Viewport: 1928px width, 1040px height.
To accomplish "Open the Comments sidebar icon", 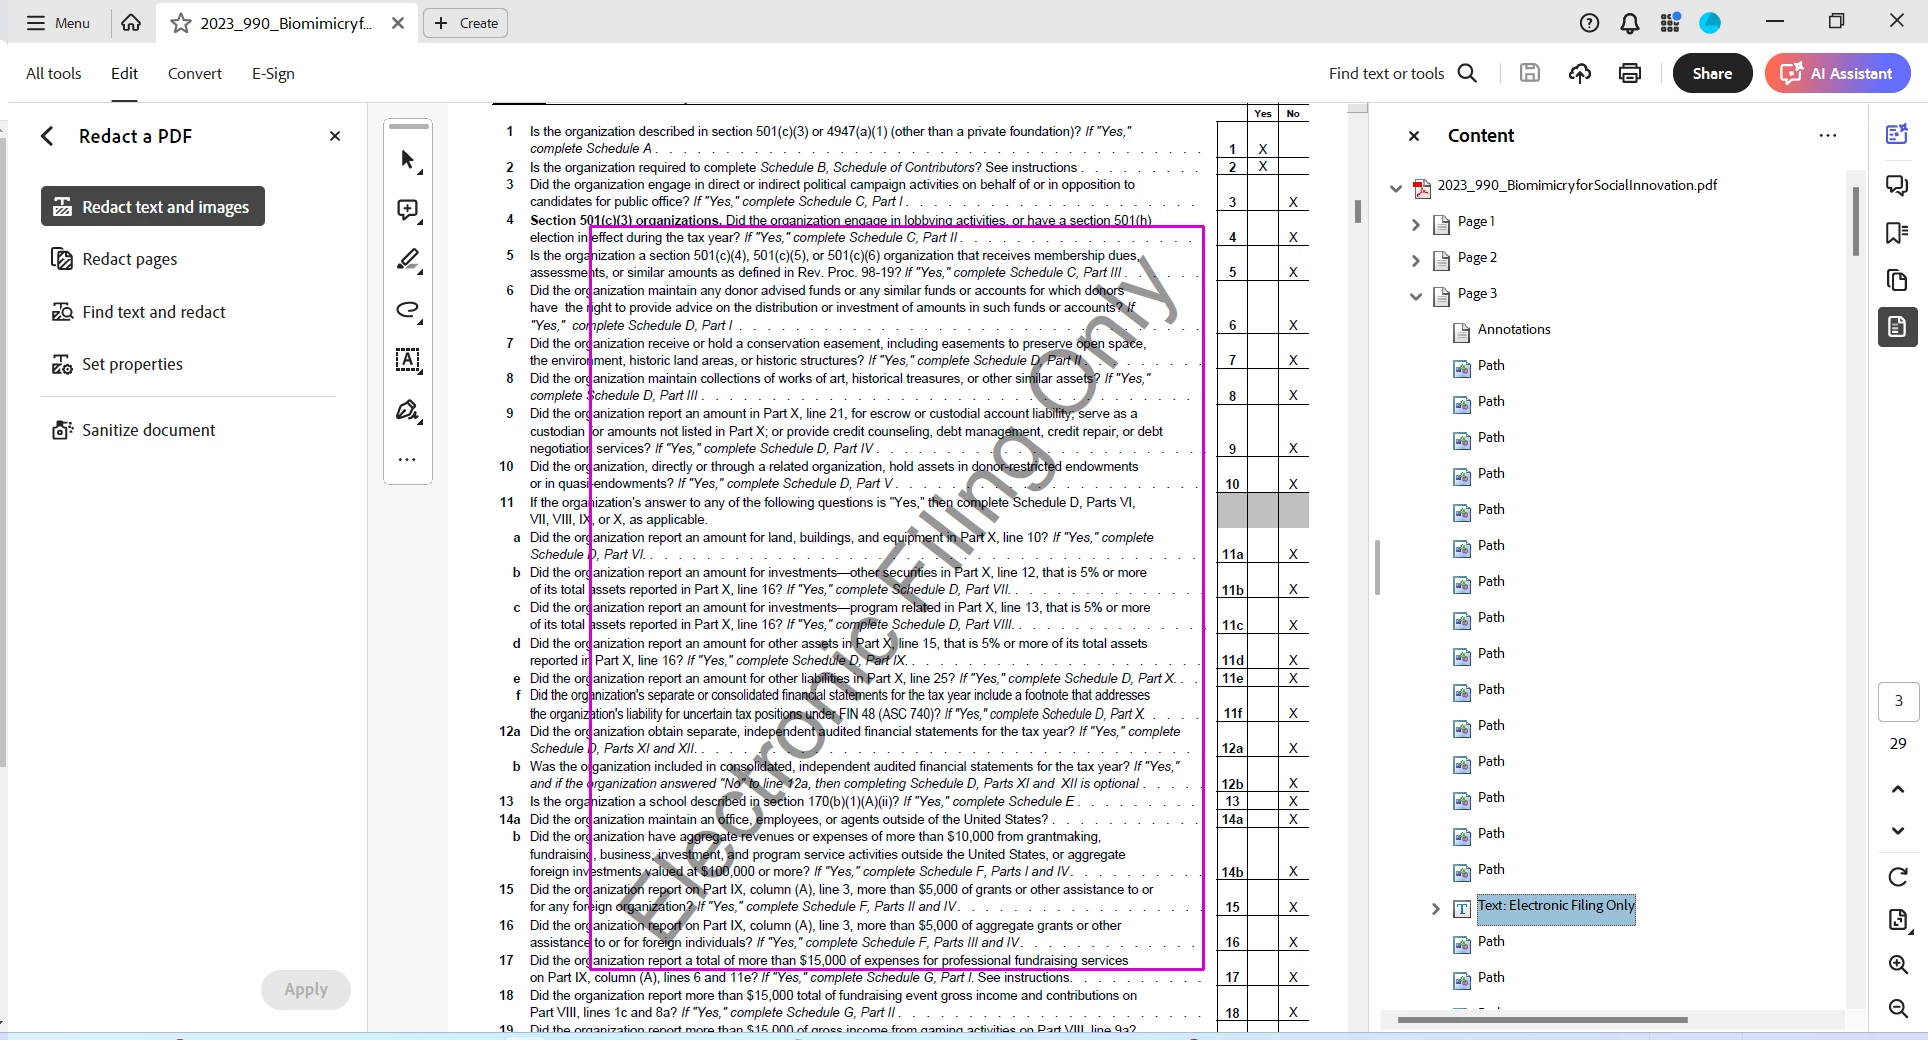I will click(x=1897, y=185).
